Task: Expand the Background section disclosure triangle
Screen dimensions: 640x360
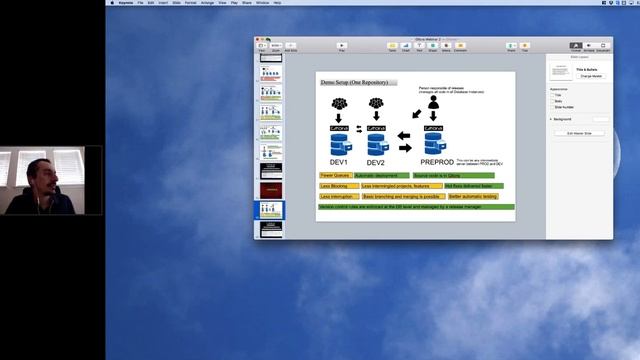Action: [x=551, y=119]
